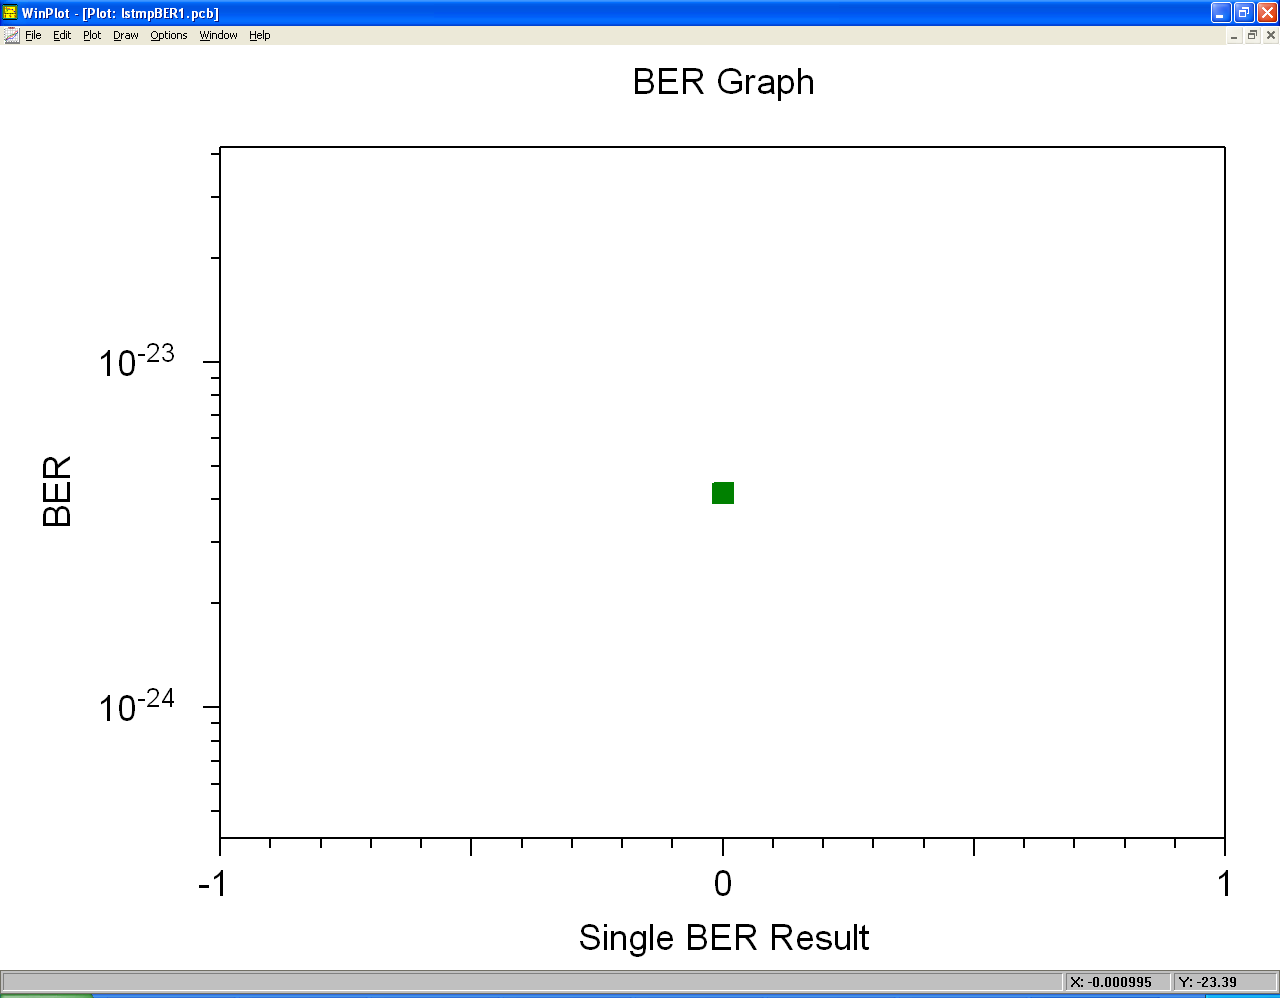Screen dimensions: 1280x998
Task: Click the 0 x-axis tick label
Action: tap(723, 884)
